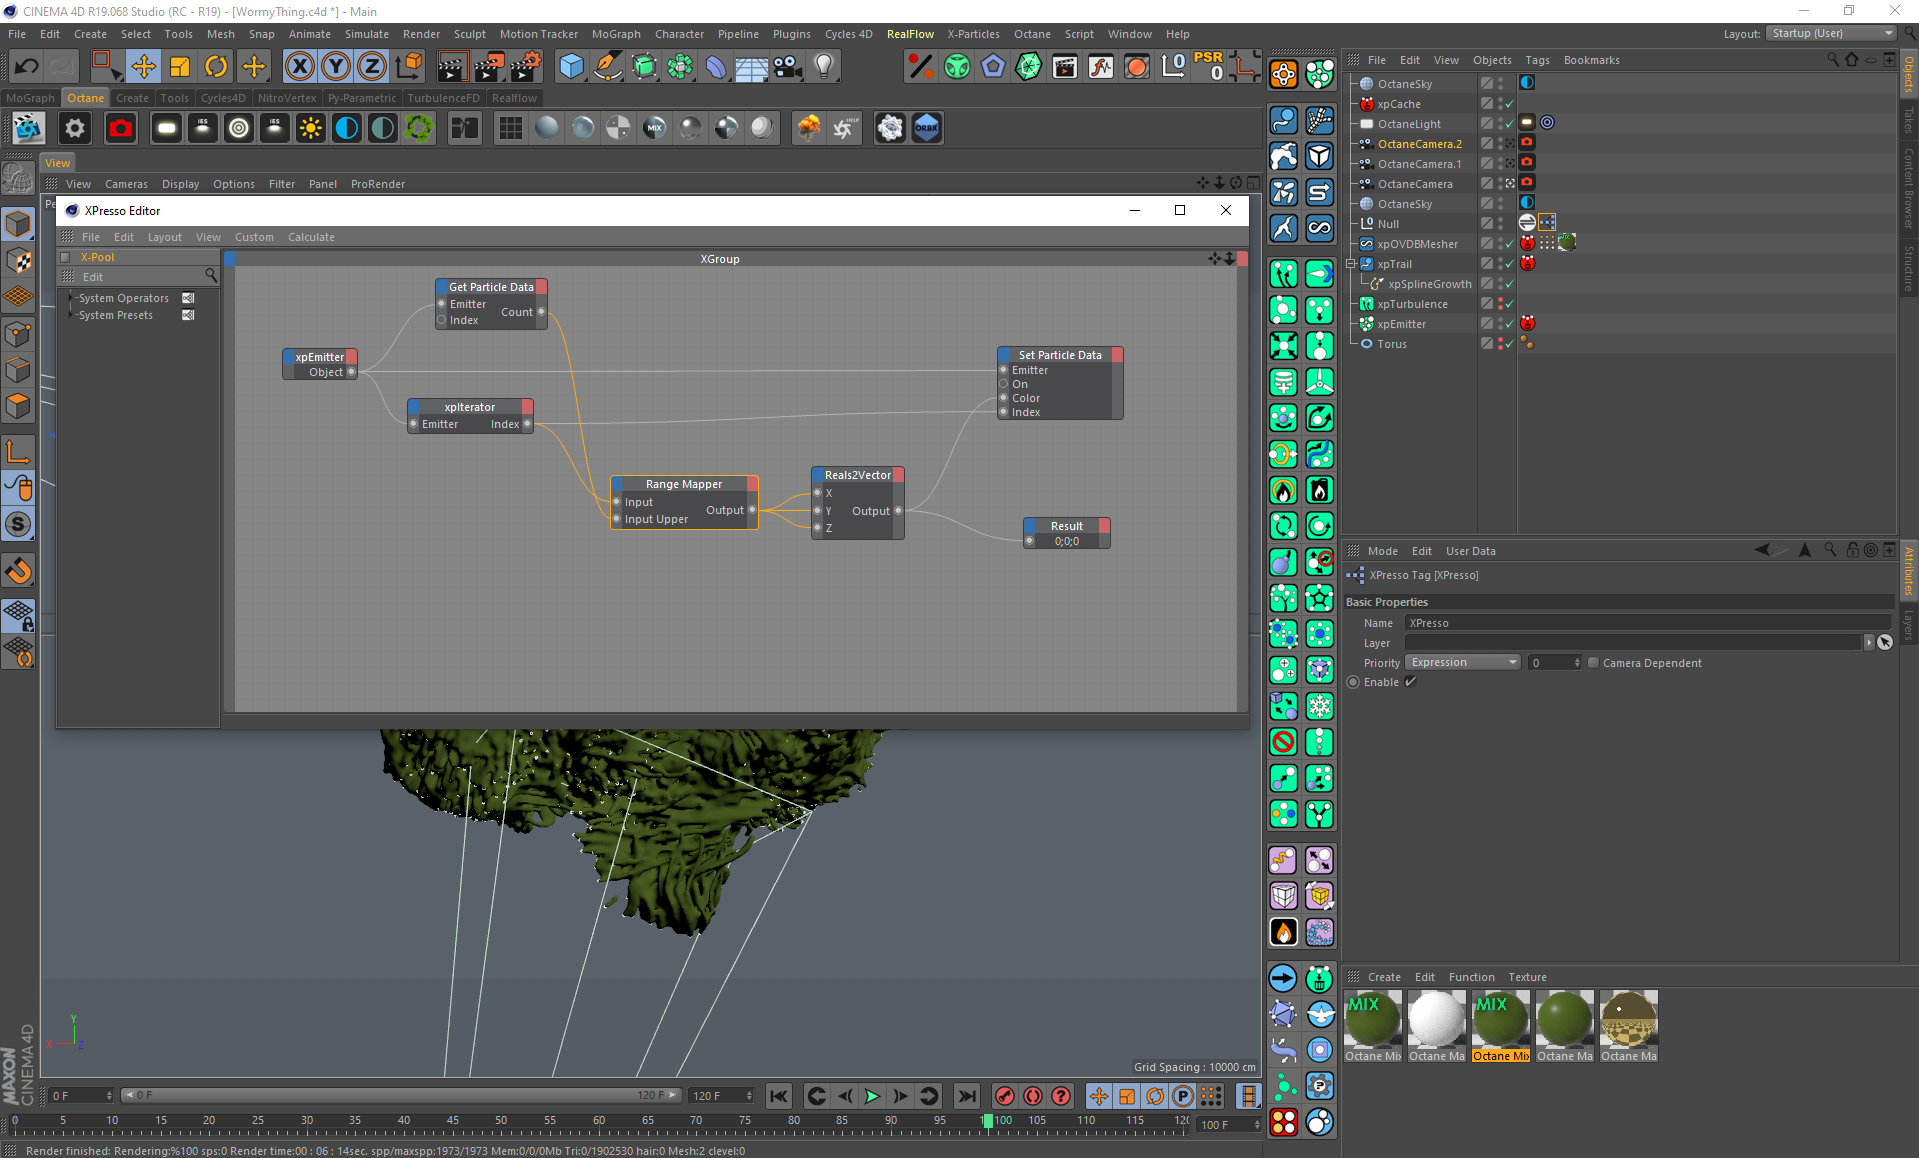Click the Pen spline tool icon
Screen dimensions: 1919x1158
click(x=607, y=67)
